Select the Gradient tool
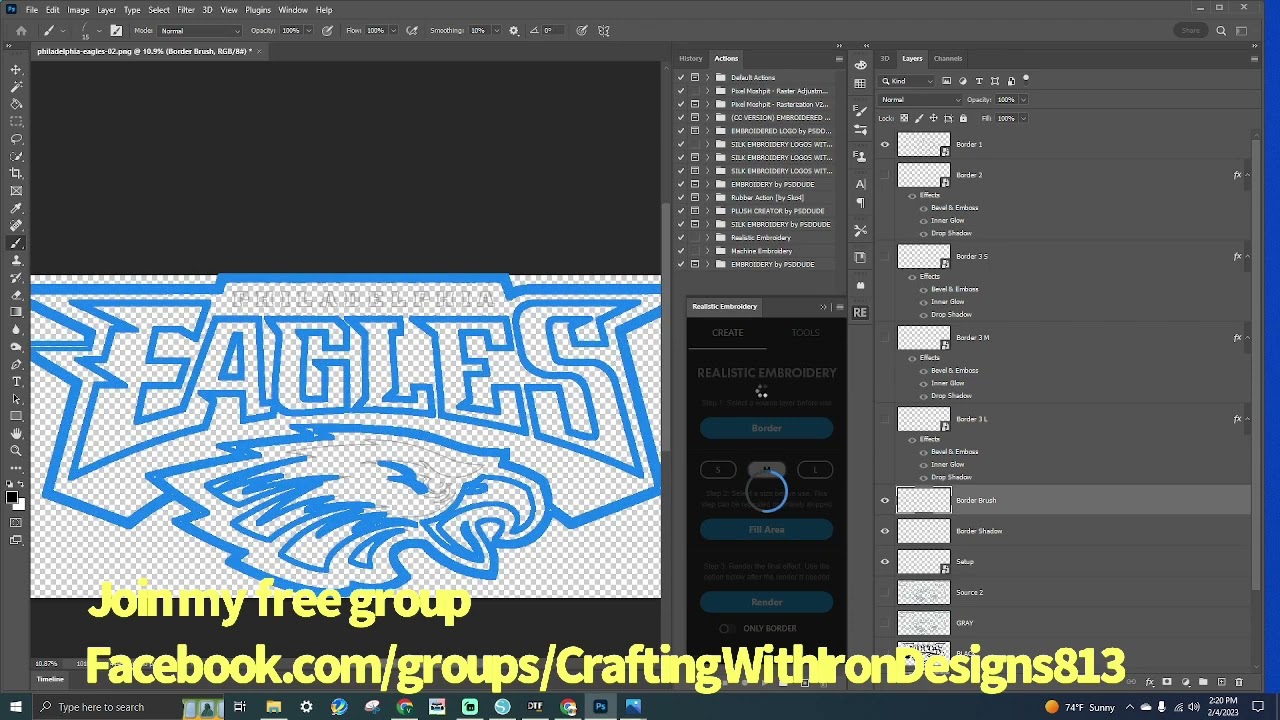Image resolution: width=1280 pixels, height=720 pixels. pyautogui.click(x=16, y=312)
